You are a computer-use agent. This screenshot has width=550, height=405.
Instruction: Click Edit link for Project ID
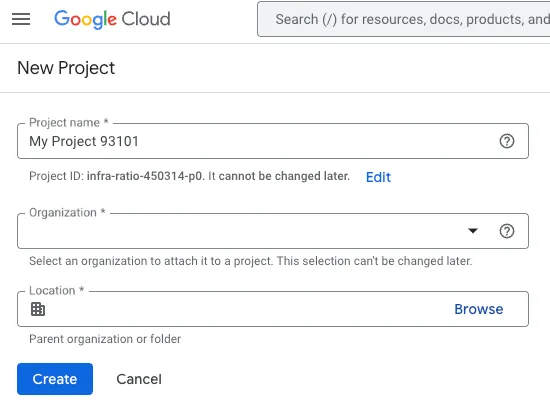pos(378,177)
